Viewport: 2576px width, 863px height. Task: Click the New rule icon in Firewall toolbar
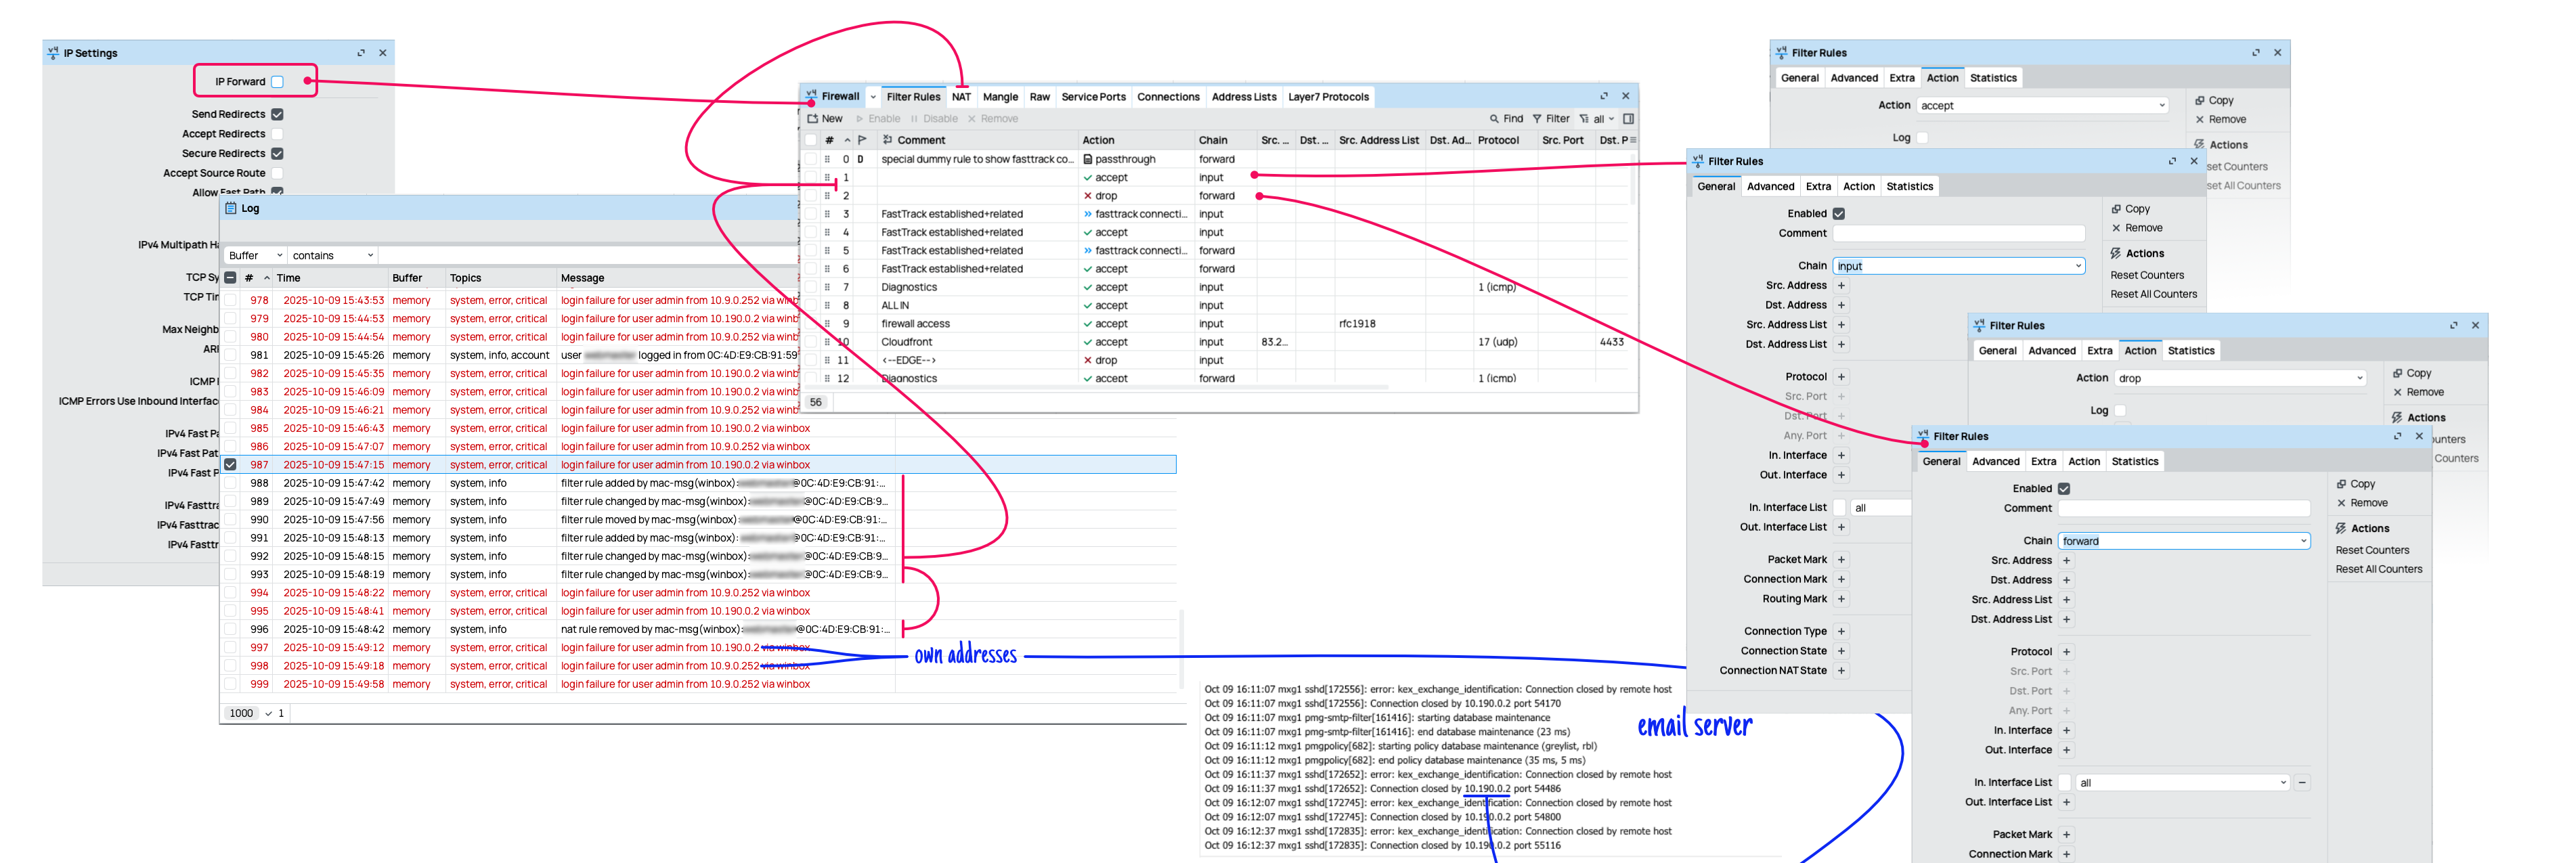coord(814,119)
